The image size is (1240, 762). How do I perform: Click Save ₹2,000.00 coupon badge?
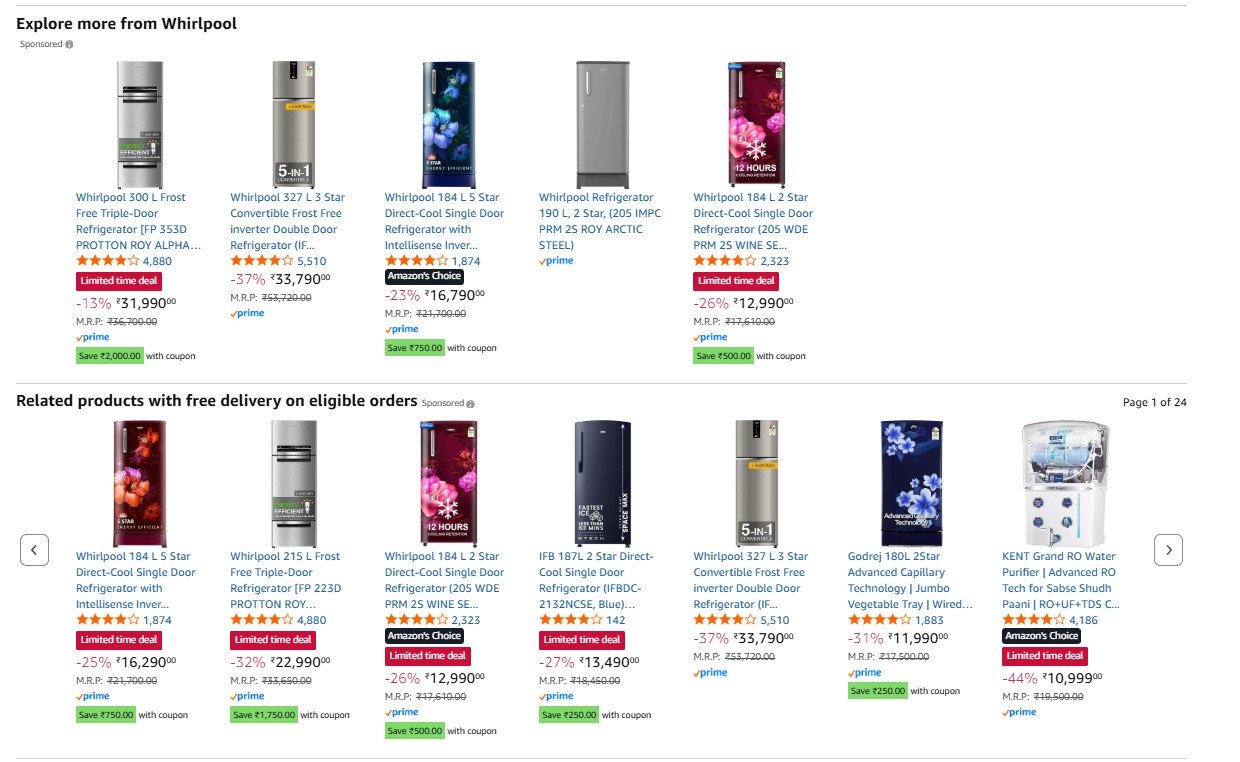point(110,355)
